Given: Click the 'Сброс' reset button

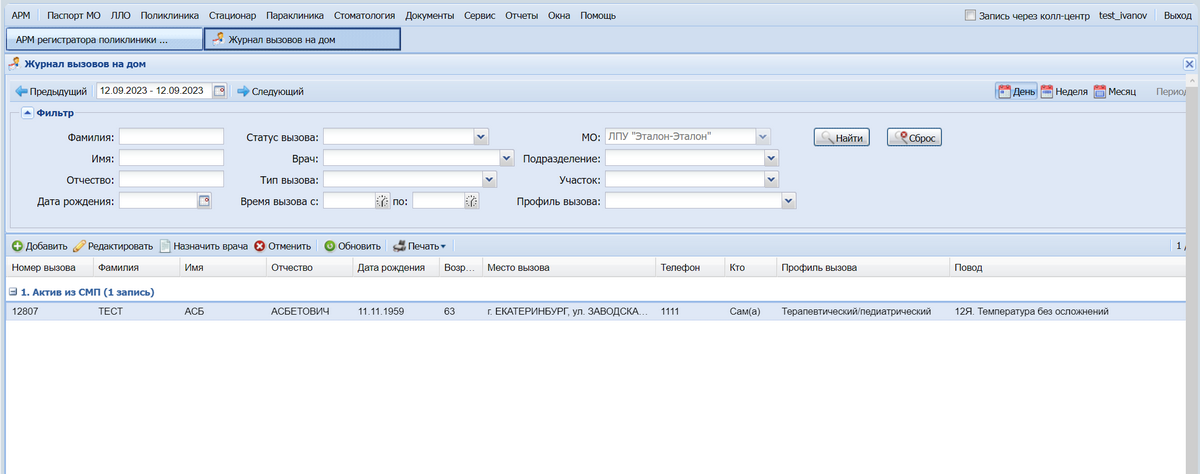Looking at the screenshot, I should click(914, 138).
